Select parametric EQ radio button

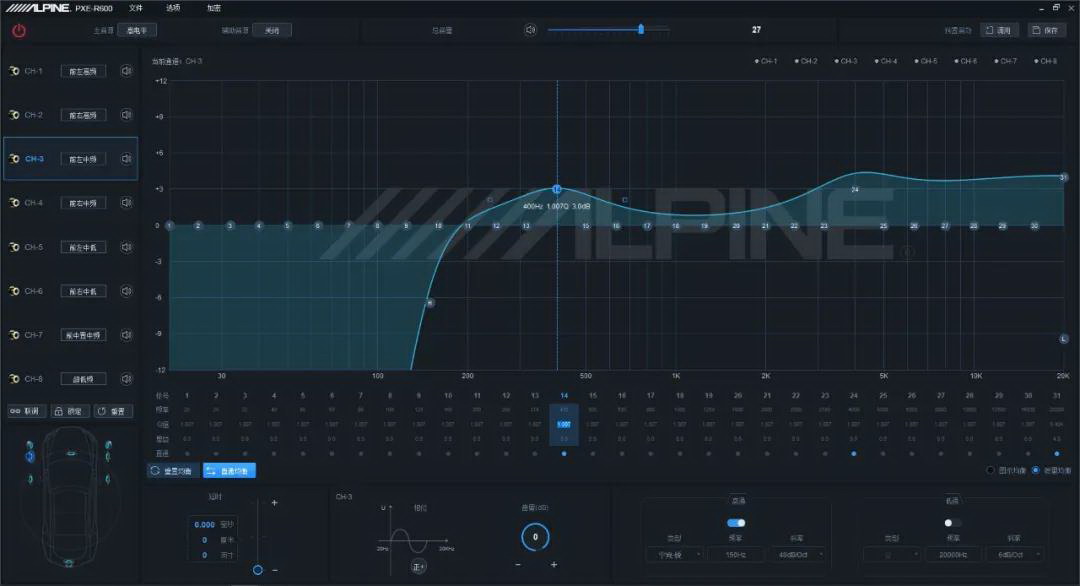(1035, 470)
